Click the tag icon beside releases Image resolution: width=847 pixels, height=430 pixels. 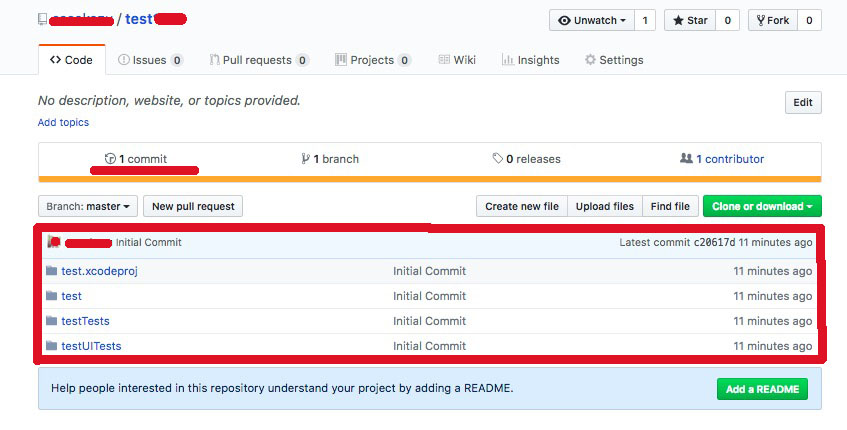pos(498,158)
